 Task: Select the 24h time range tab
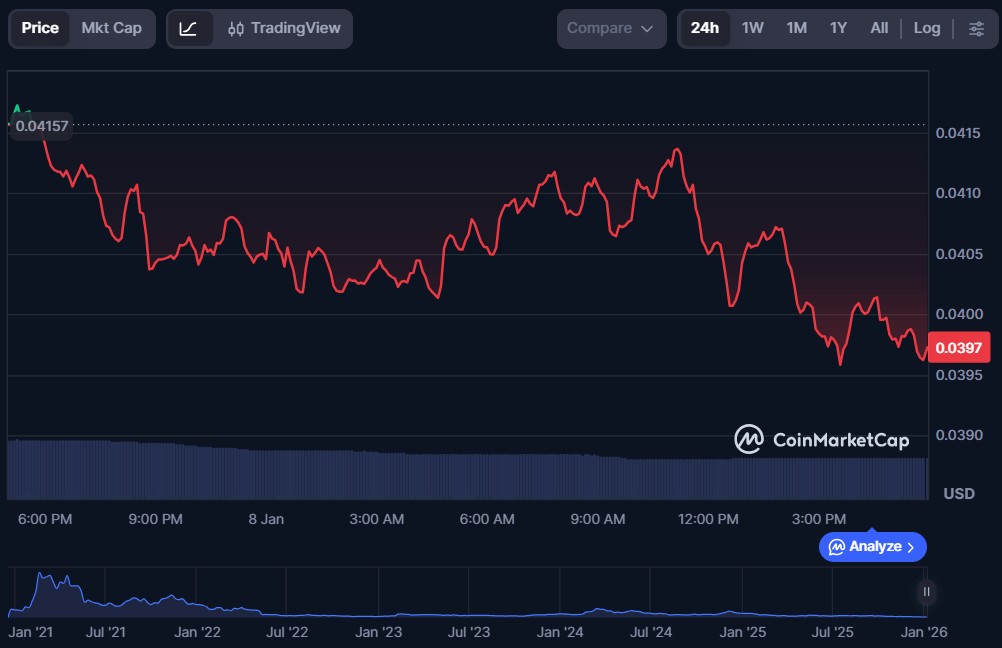pos(704,28)
